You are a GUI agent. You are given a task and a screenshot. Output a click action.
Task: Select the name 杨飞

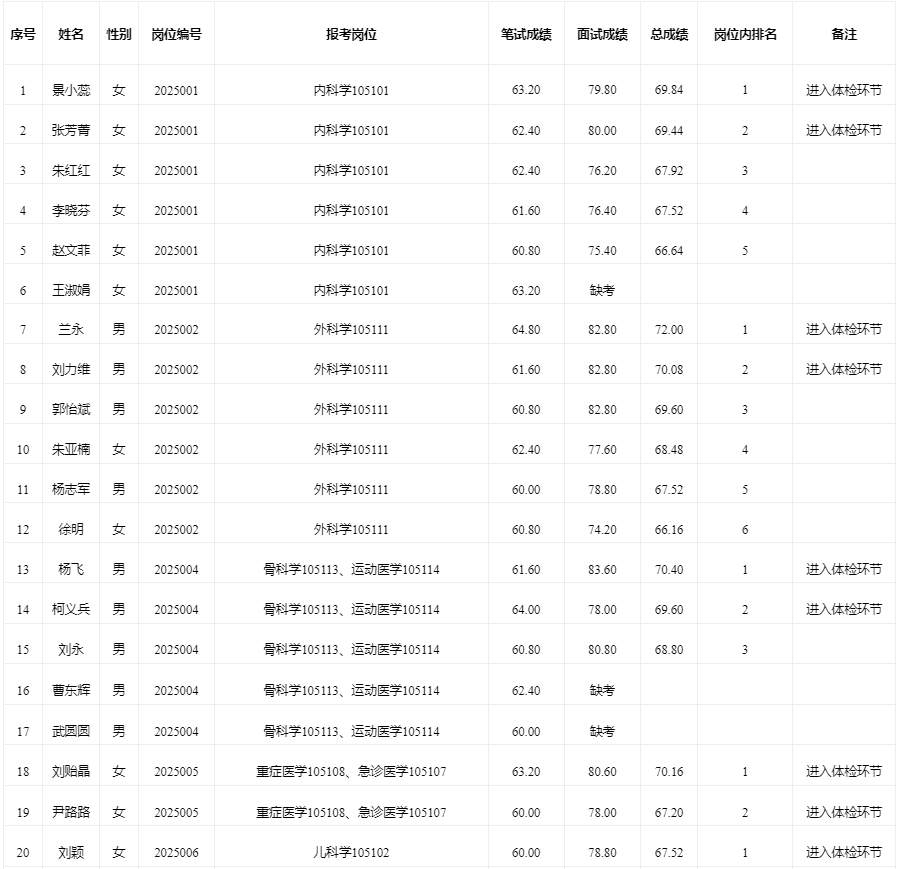71,569
